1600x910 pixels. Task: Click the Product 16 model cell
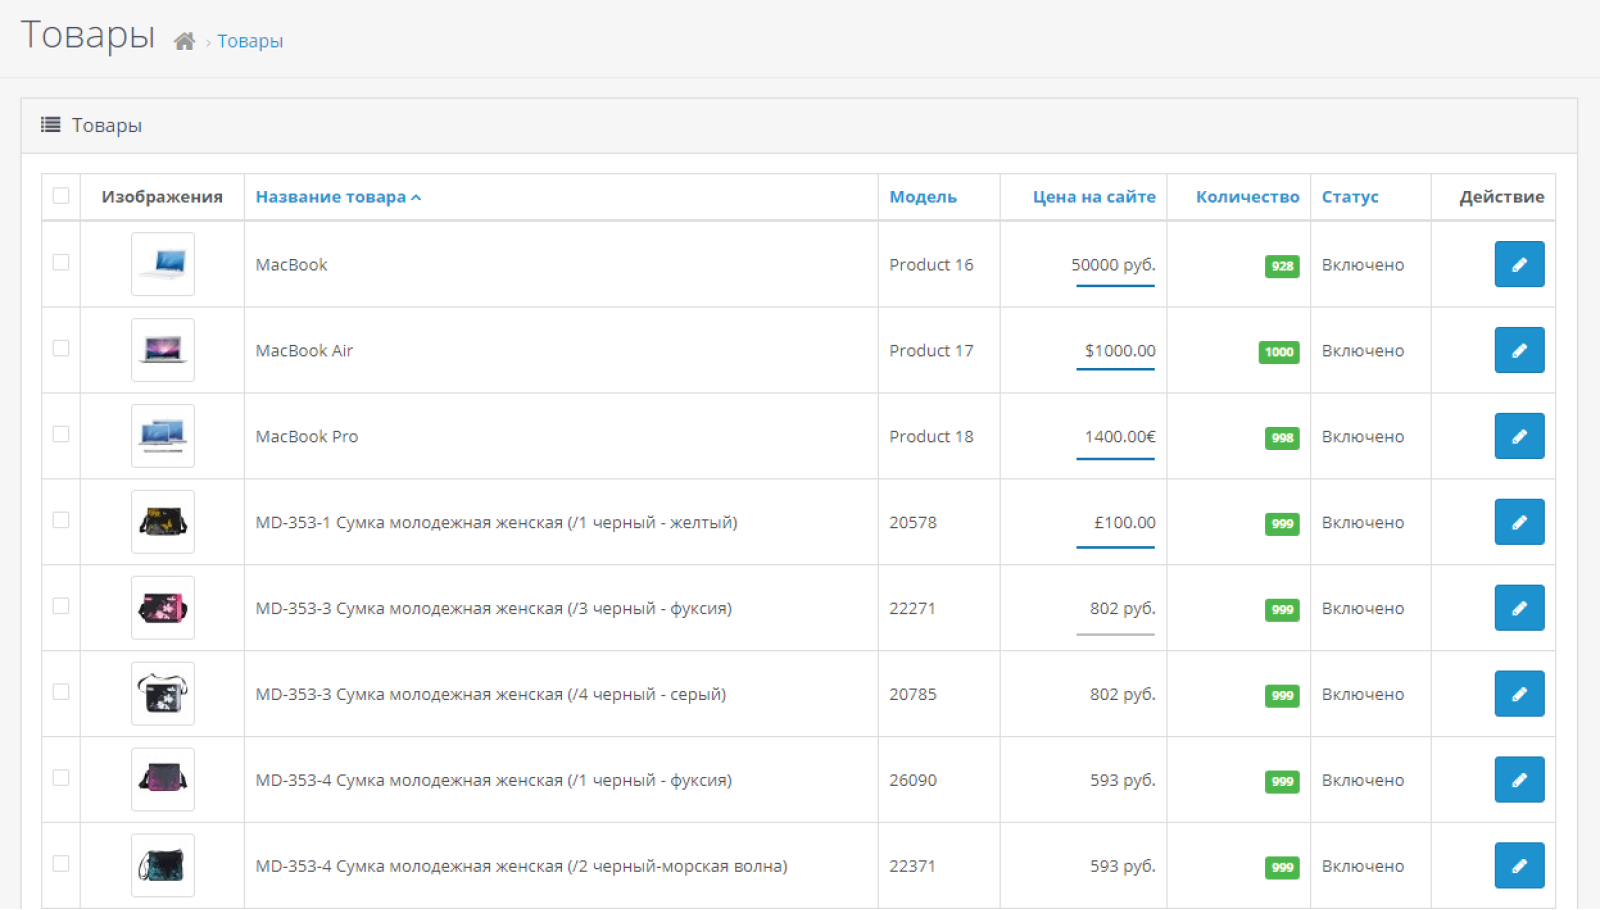931,265
